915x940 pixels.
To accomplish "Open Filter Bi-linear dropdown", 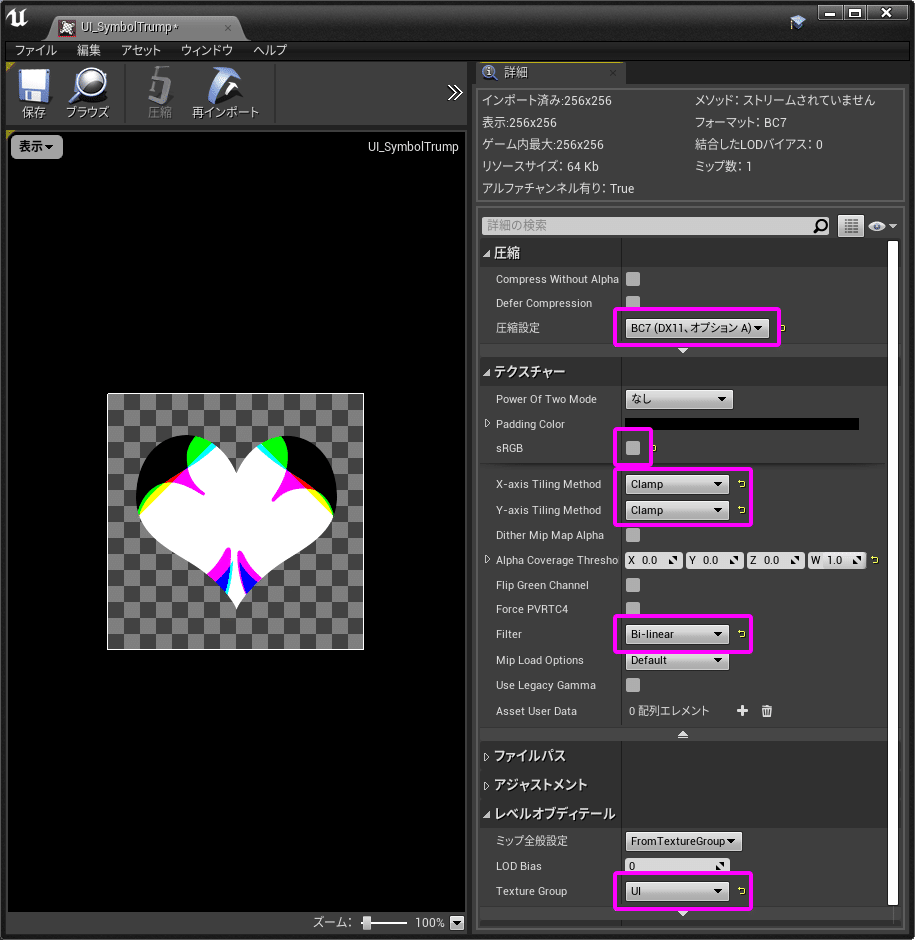I will pos(677,634).
